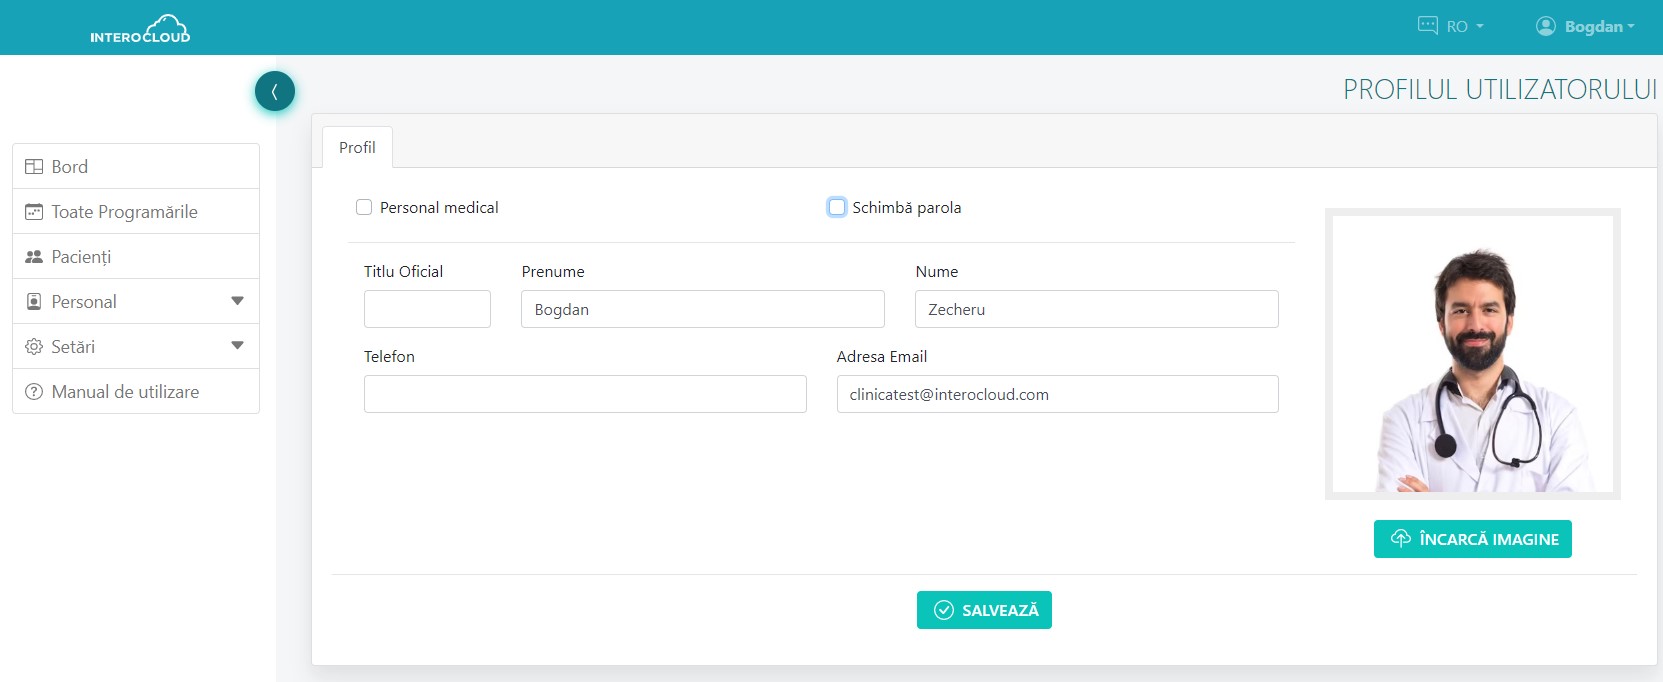The height and width of the screenshot is (682, 1663).
Task: Expand the Setări submenu arrow
Action: (237, 346)
